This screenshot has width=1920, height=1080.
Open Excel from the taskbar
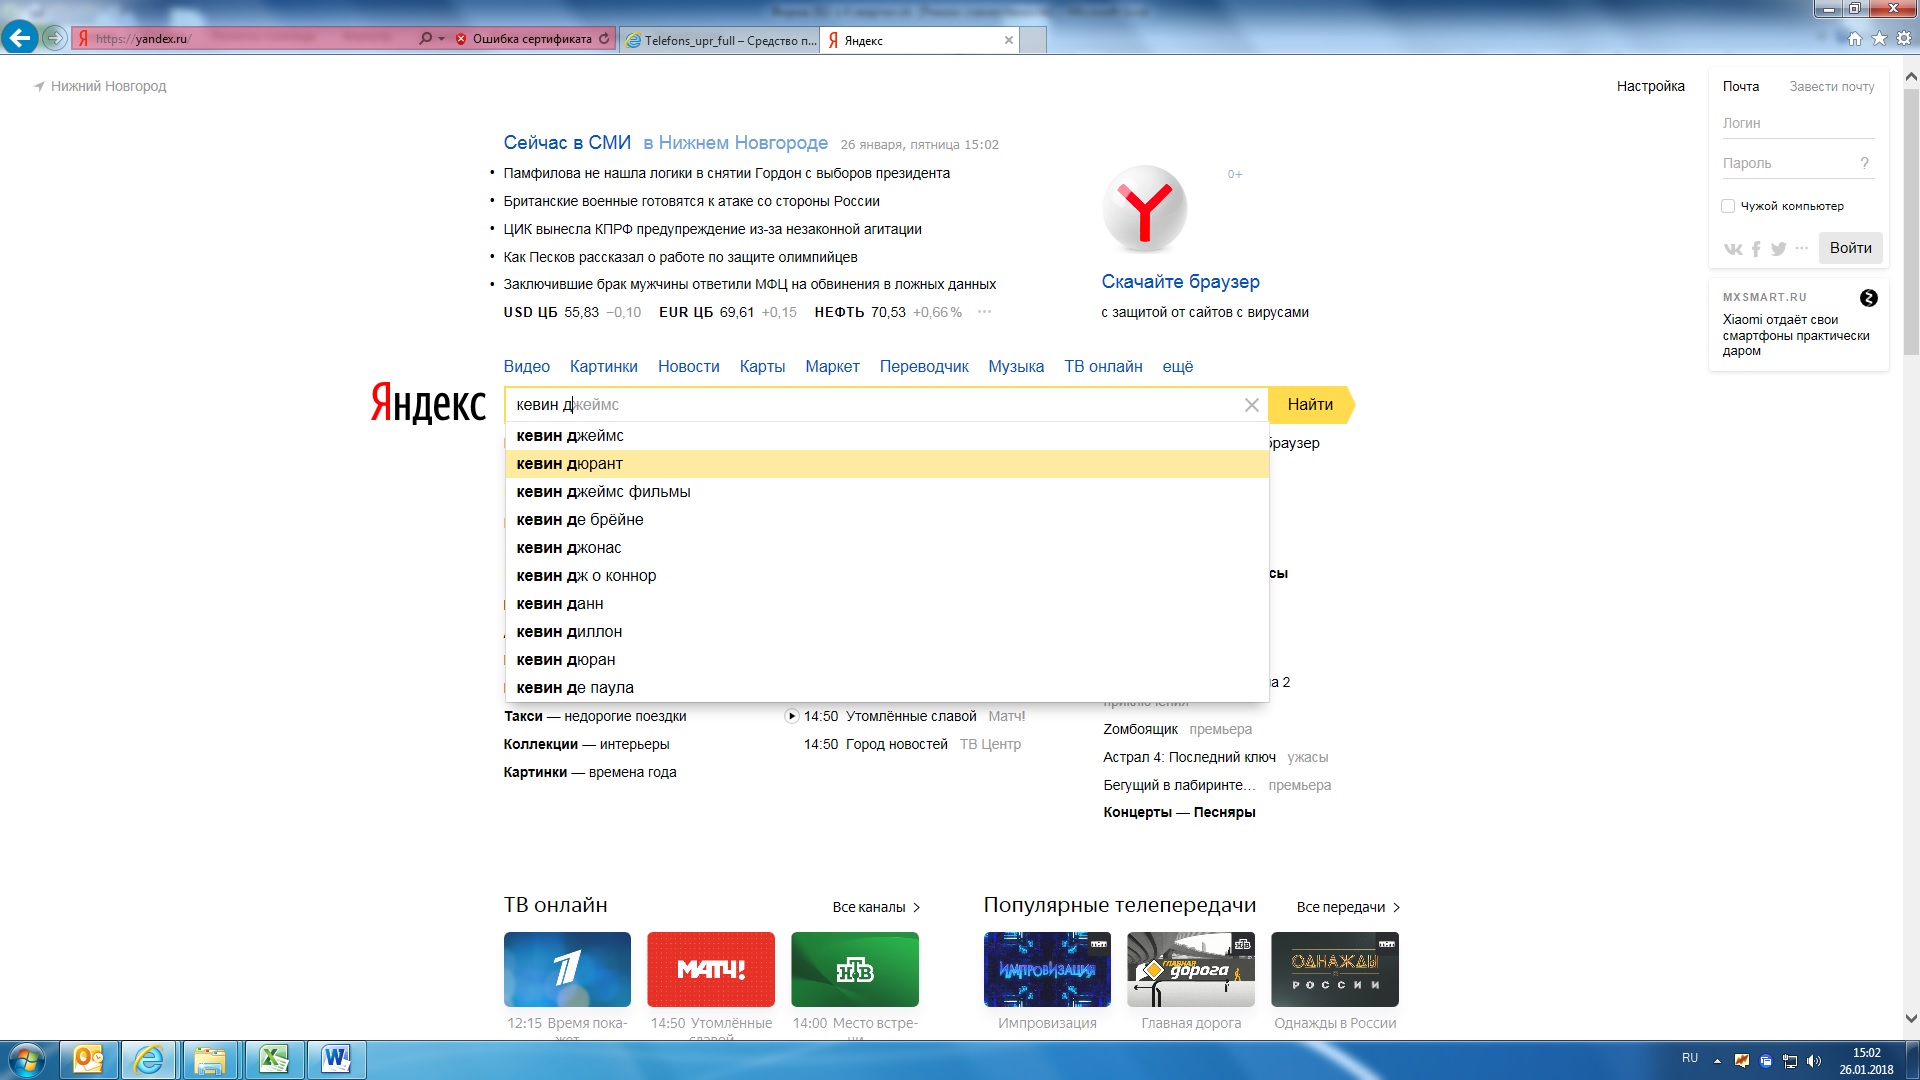pyautogui.click(x=274, y=1059)
